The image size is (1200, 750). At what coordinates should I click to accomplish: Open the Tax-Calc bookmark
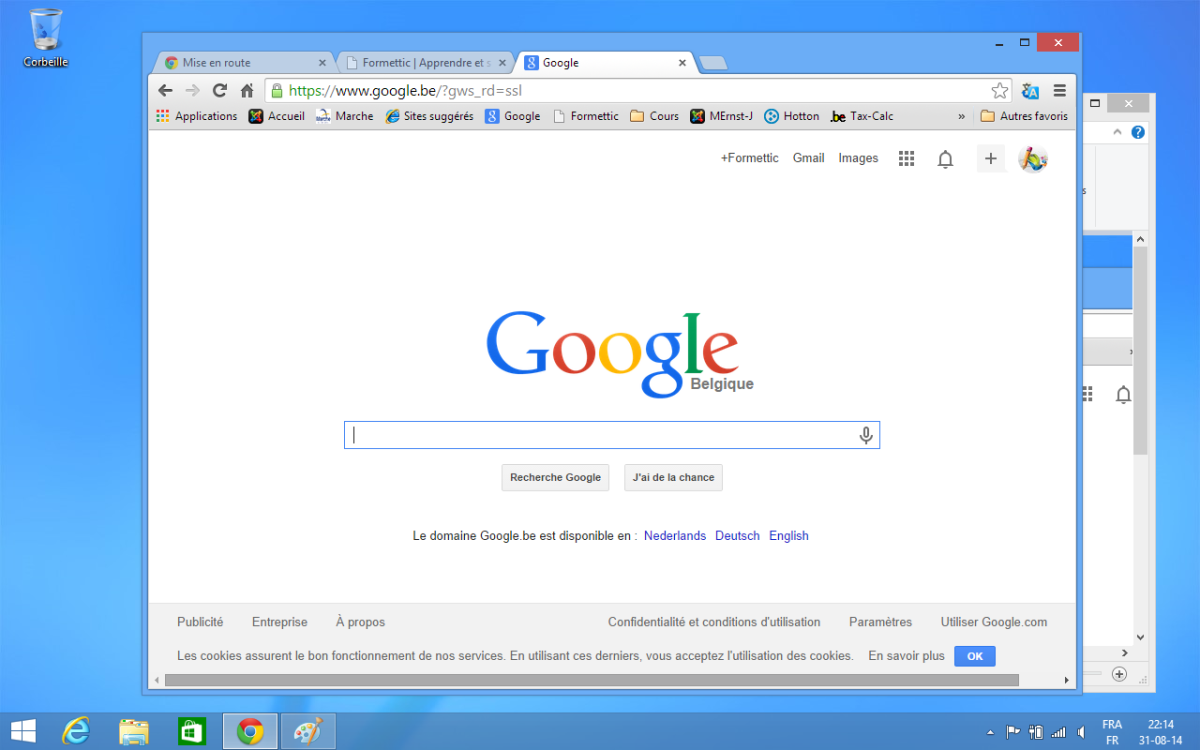point(862,116)
